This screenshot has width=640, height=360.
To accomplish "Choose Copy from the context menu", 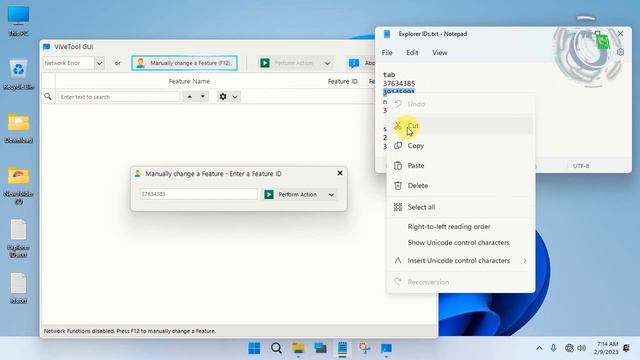I will tap(460, 146).
